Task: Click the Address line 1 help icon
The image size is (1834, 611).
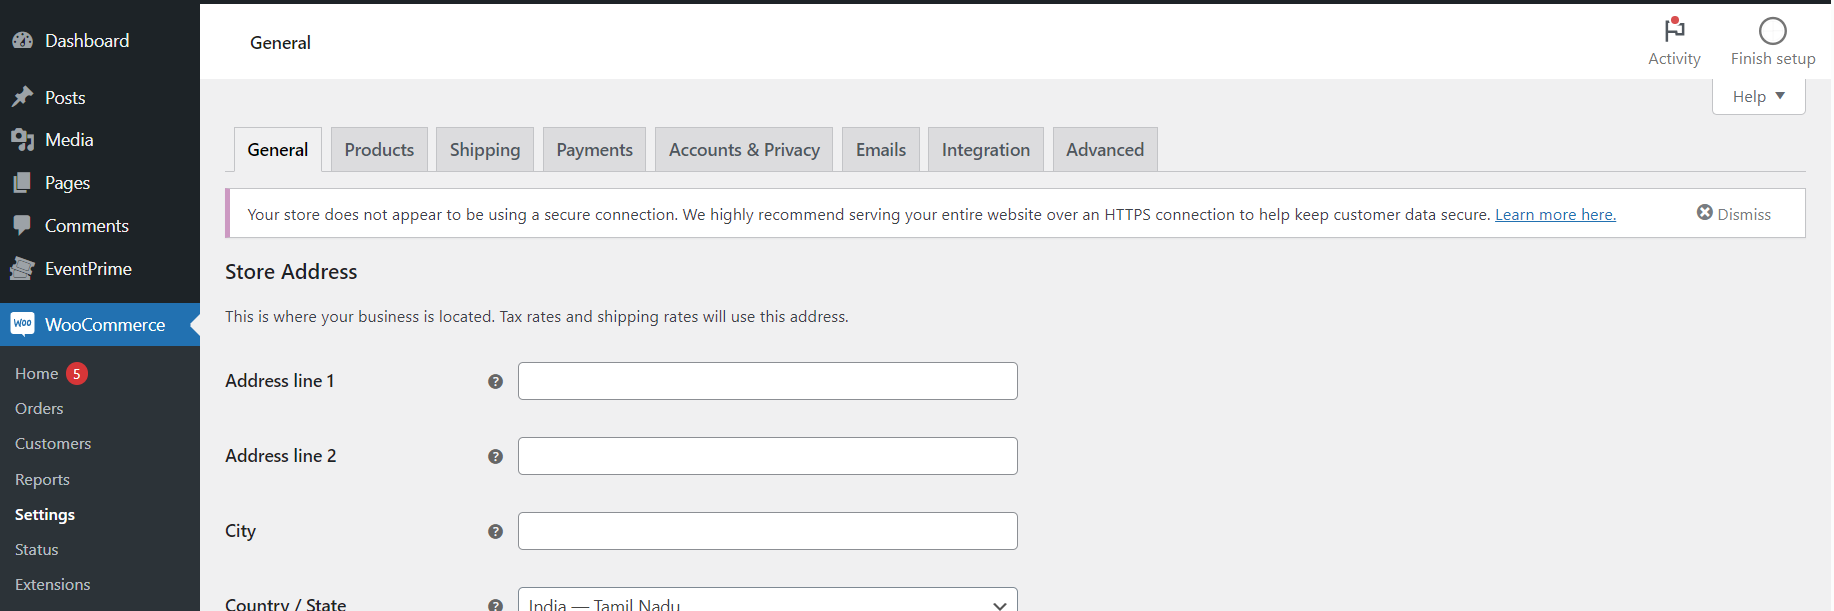Action: [x=495, y=382]
